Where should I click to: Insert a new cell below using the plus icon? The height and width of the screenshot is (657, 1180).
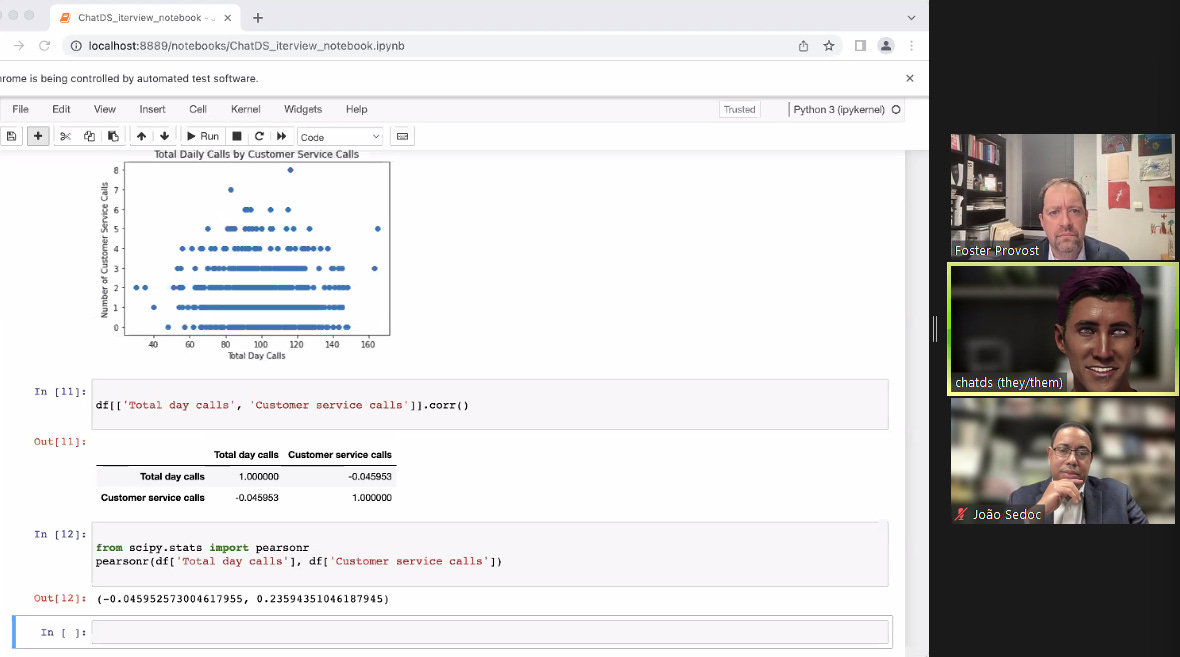38,136
